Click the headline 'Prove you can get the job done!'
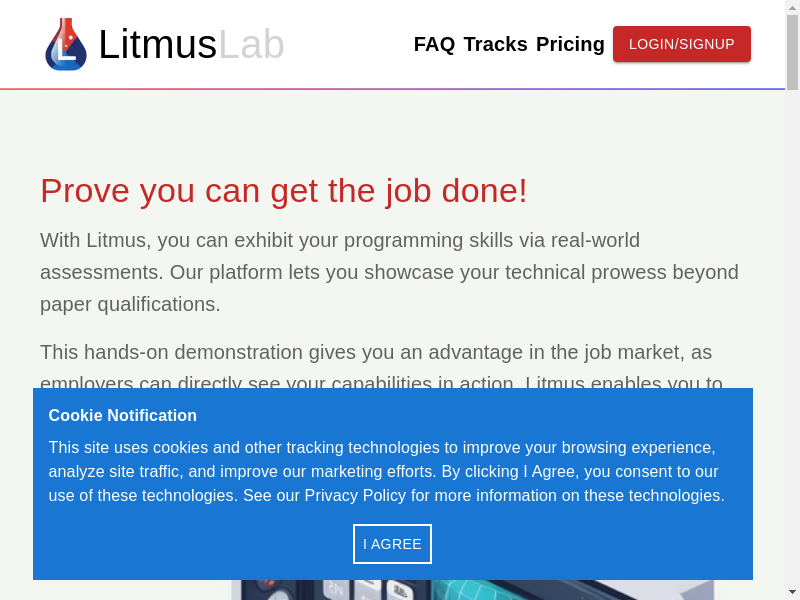This screenshot has width=800, height=600. click(283, 190)
